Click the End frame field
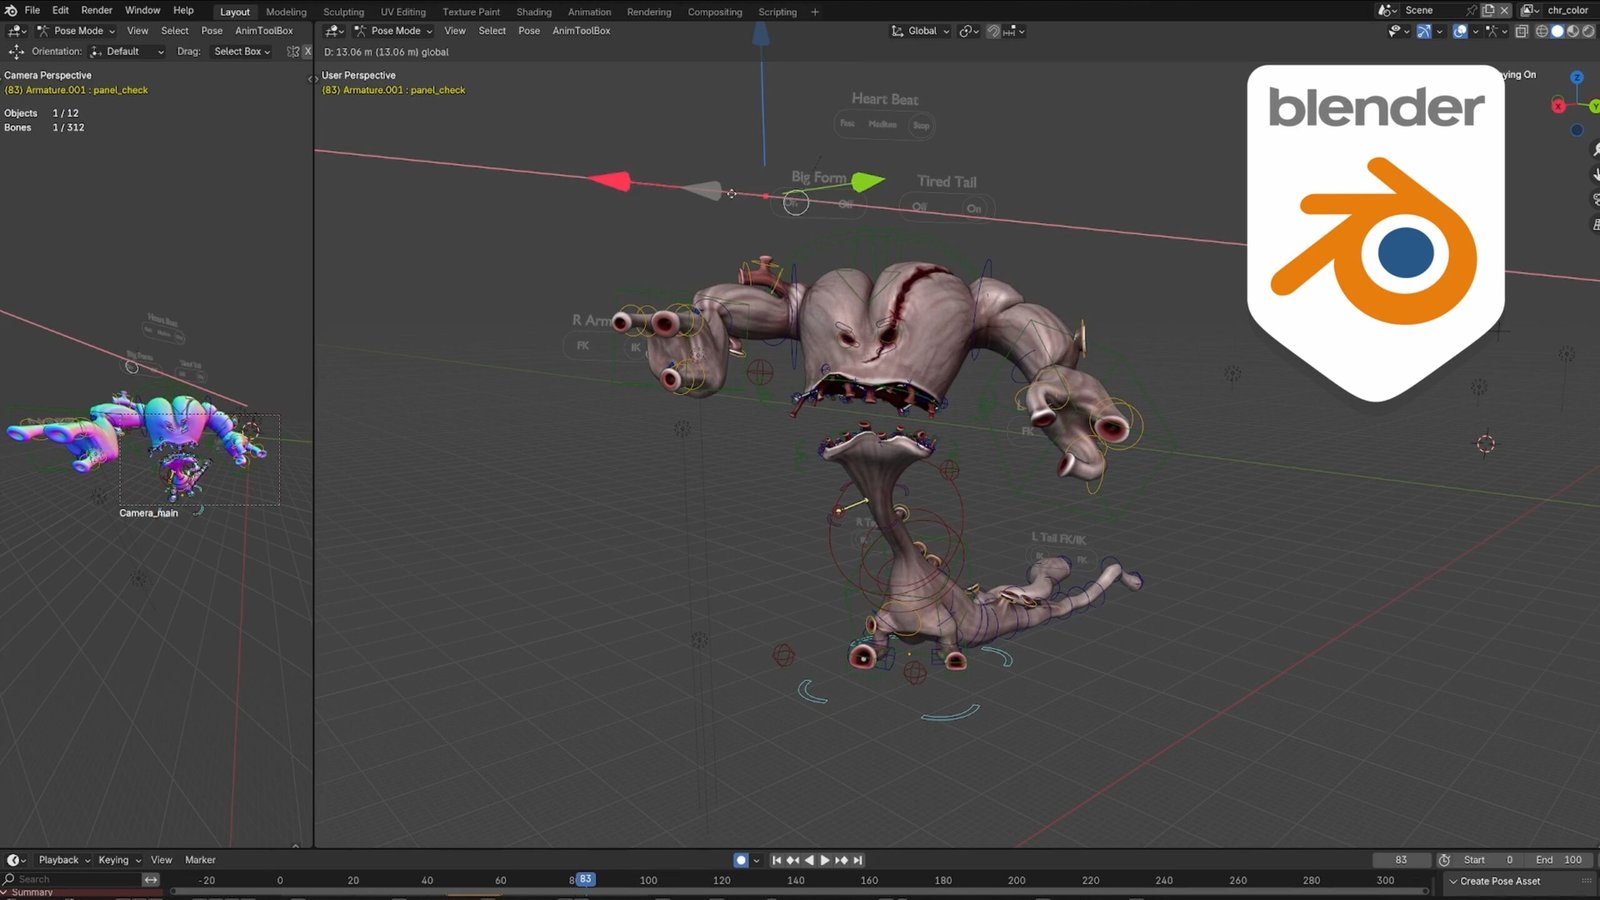Image resolution: width=1600 pixels, height=900 pixels. click(x=1559, y=860)
